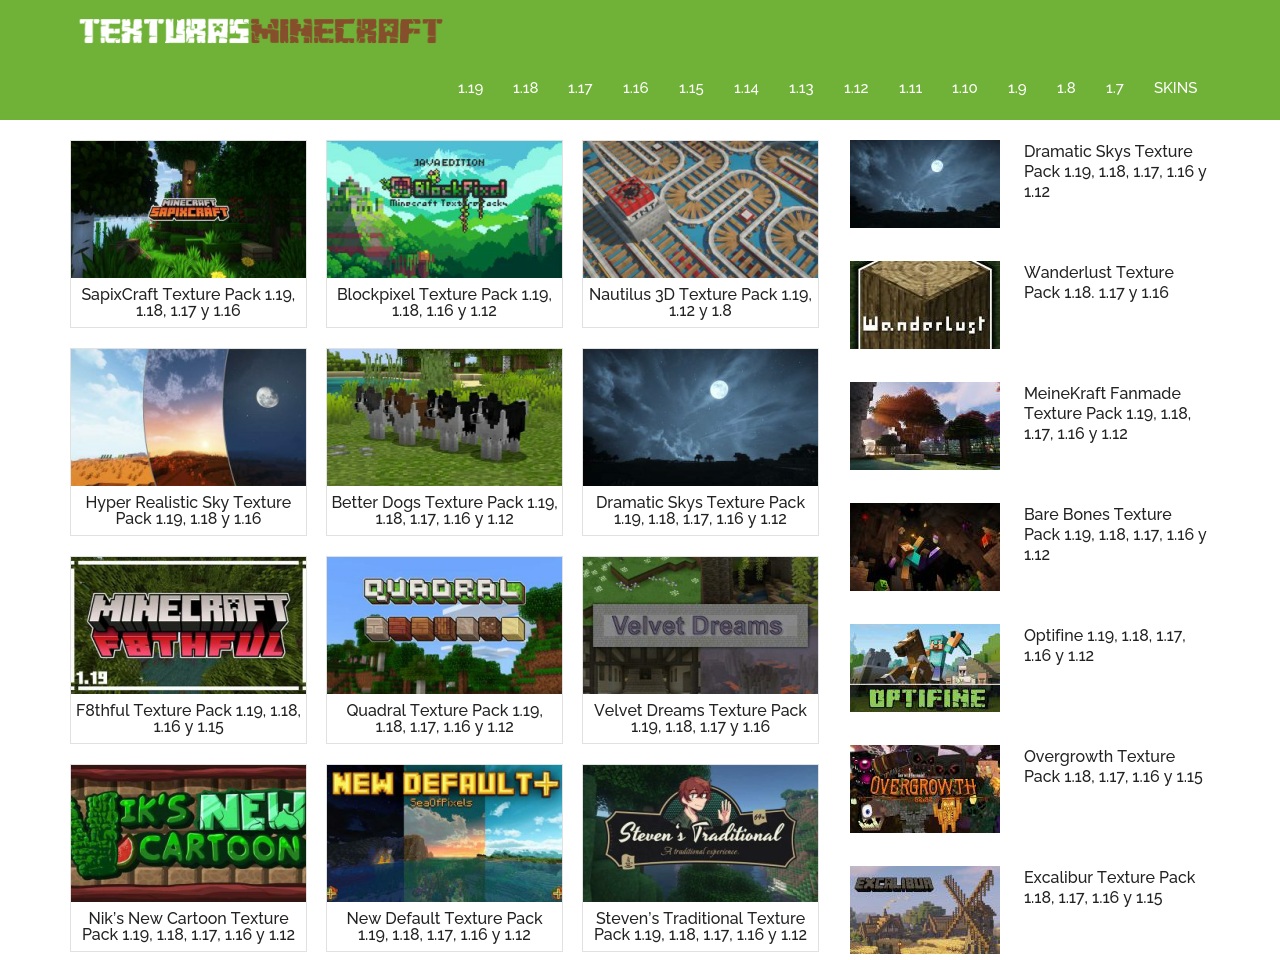
Task: Open the Steven's Traditional thumbnail
Action: [700, 833]
